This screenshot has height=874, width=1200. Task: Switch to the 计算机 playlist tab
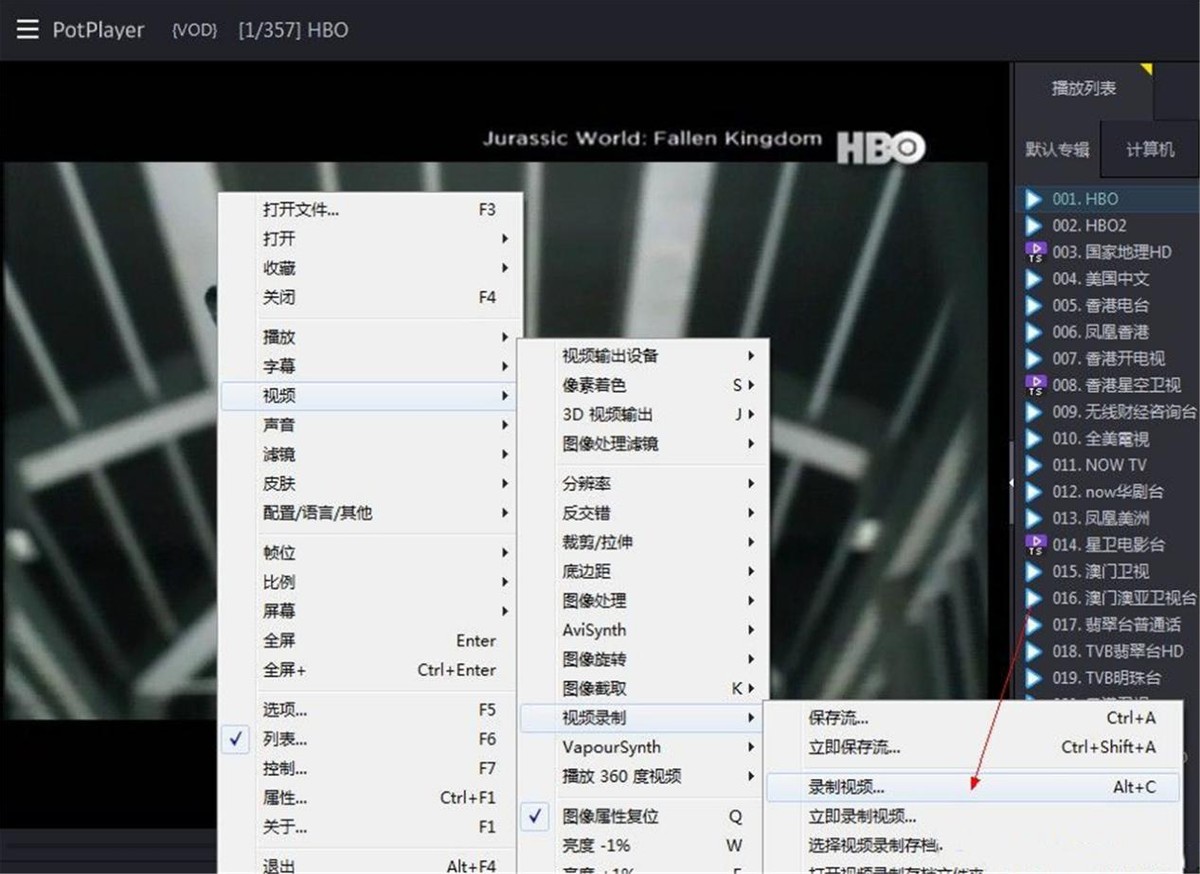(1150, 150)
